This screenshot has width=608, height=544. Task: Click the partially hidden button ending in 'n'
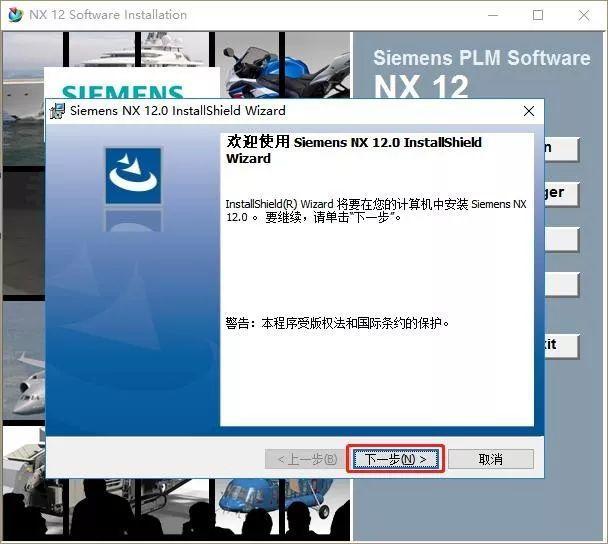[561, 149]
